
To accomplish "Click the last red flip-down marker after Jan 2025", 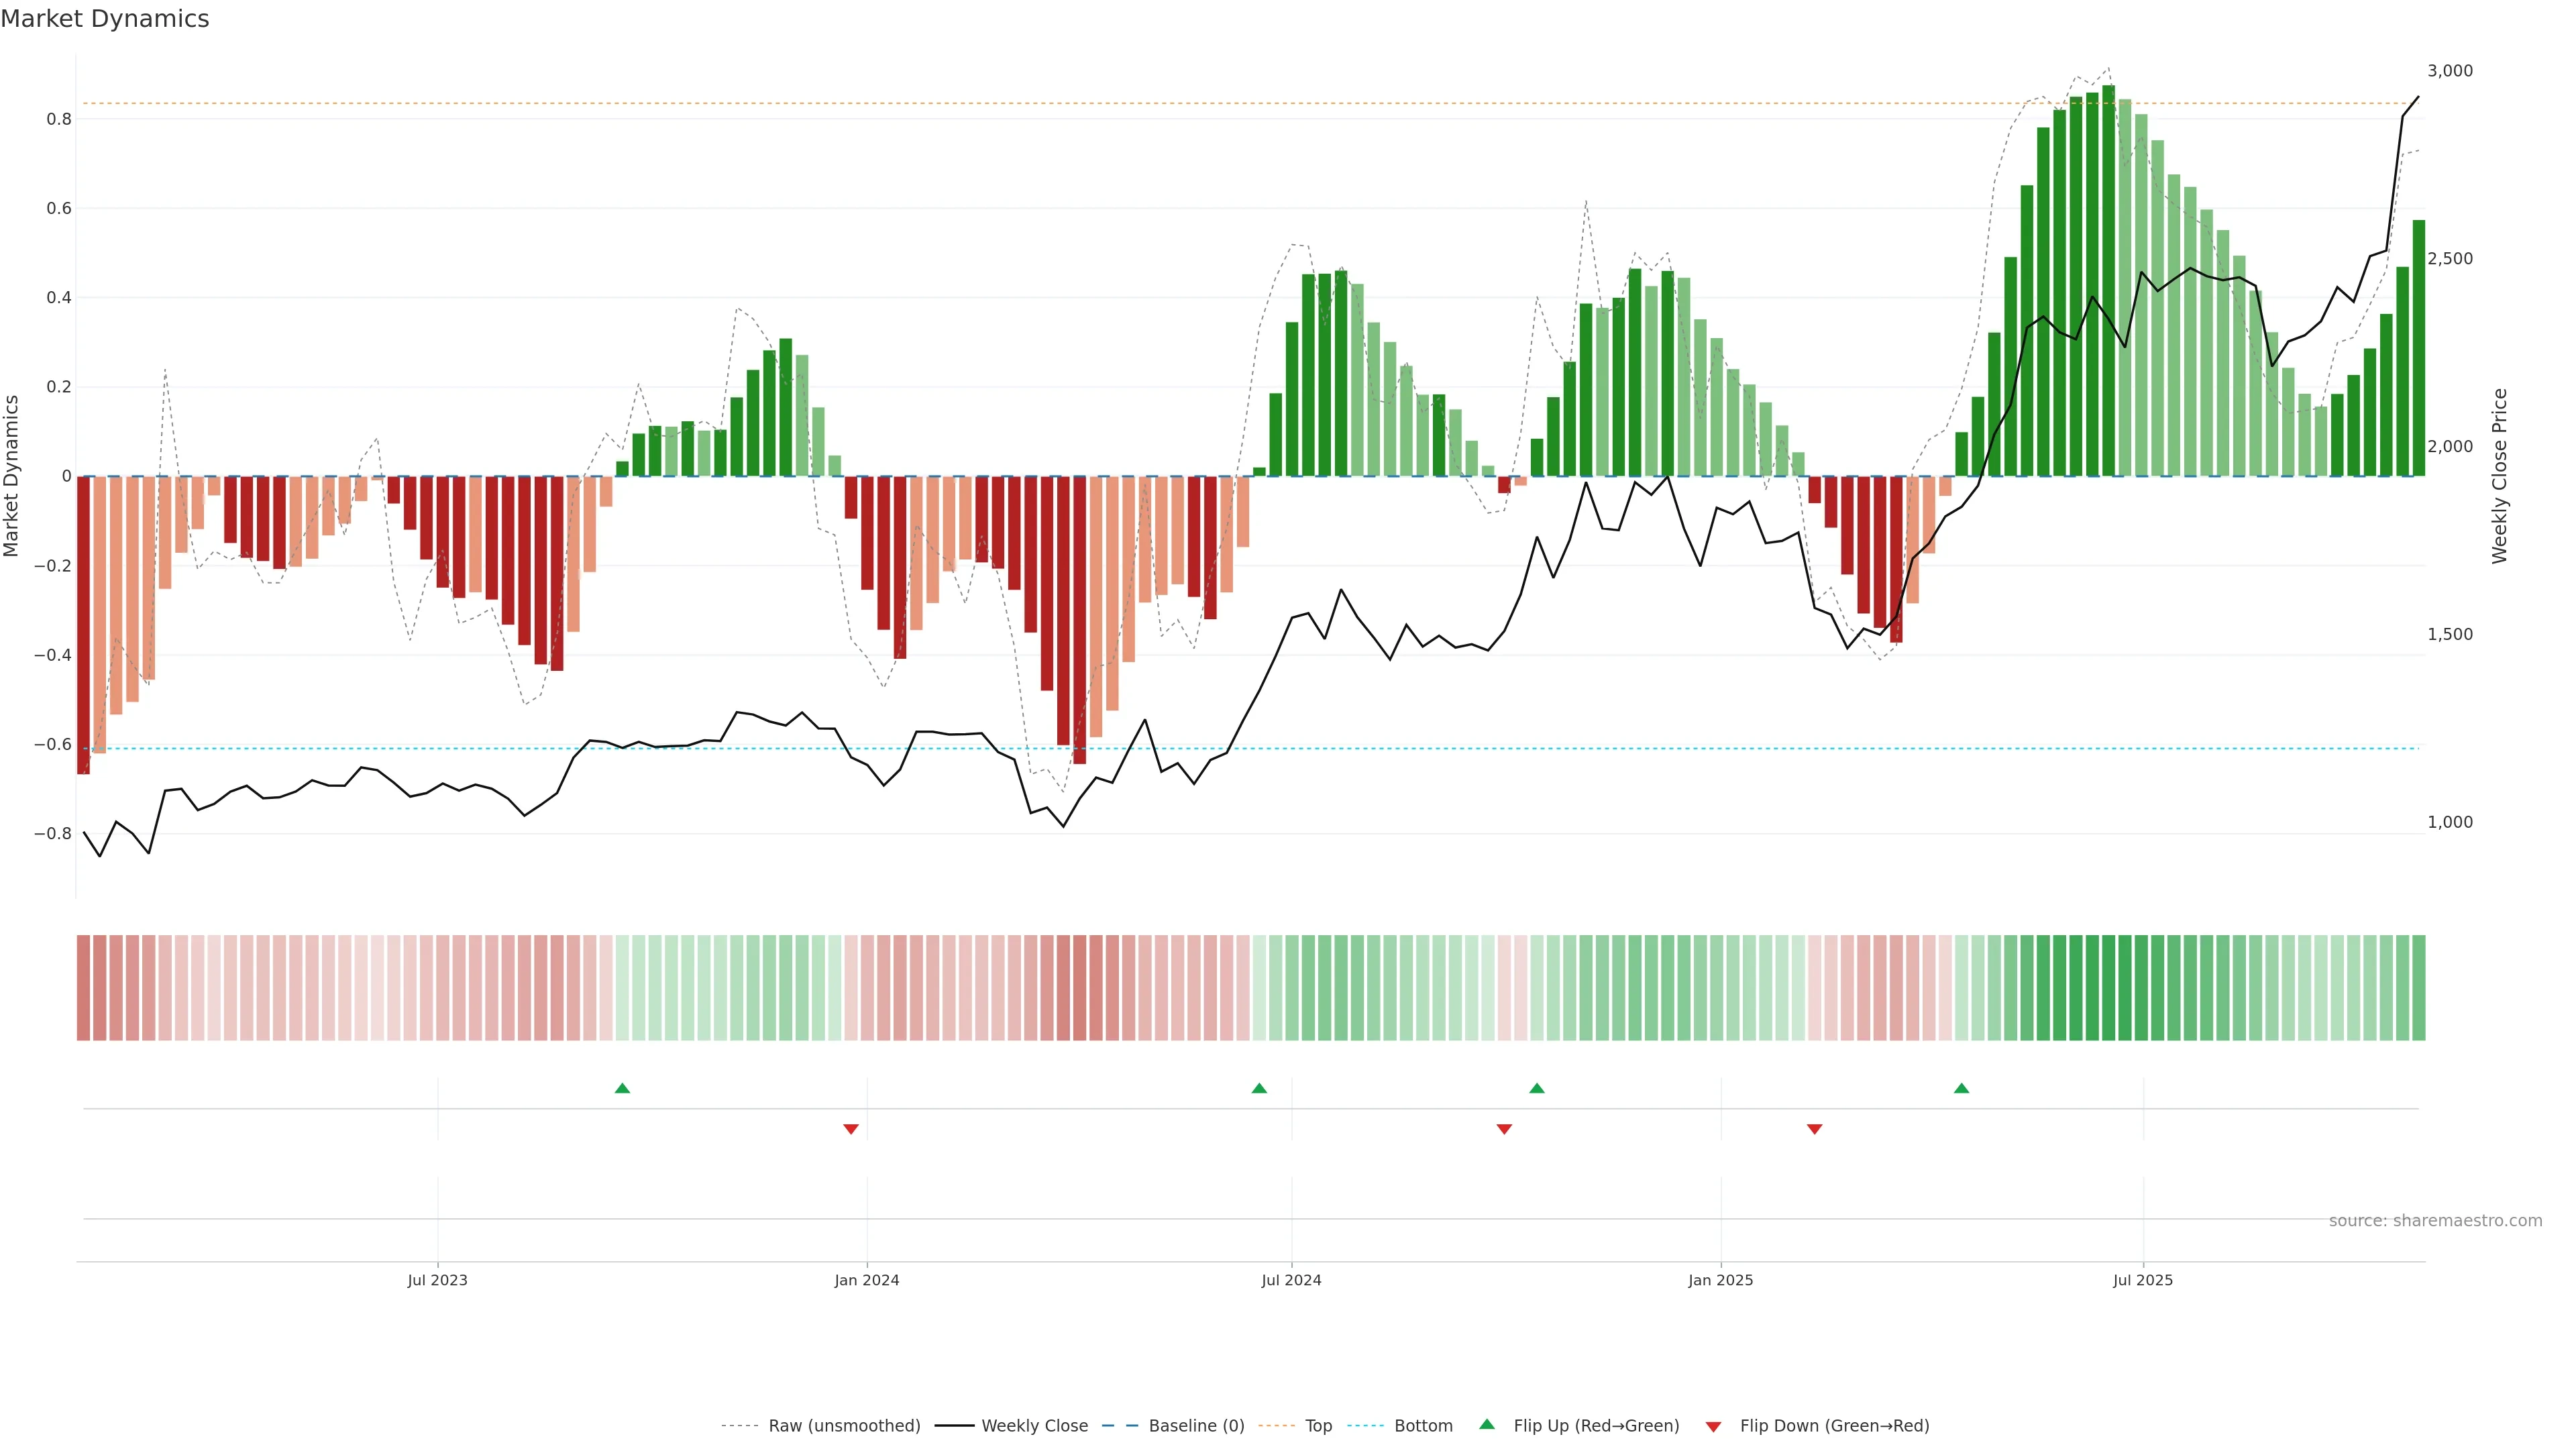I will tap(1814, 1129).
